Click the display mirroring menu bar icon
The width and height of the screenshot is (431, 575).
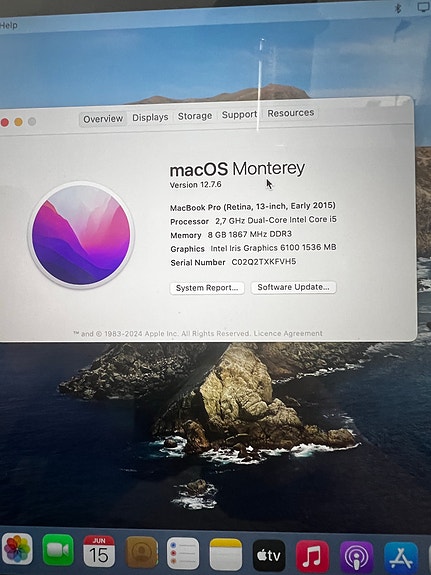pyautogui.click(x=424, y=7)
